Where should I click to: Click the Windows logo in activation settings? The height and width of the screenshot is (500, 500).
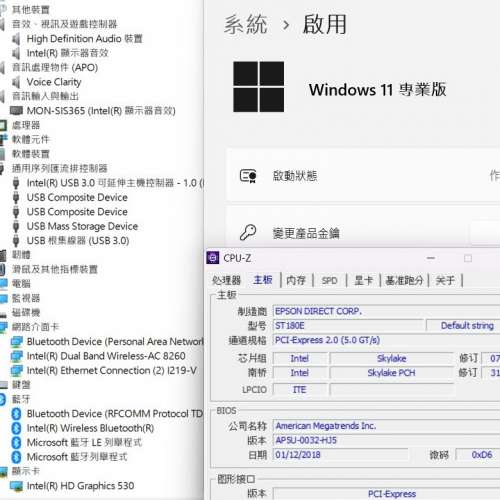point(259,87)
